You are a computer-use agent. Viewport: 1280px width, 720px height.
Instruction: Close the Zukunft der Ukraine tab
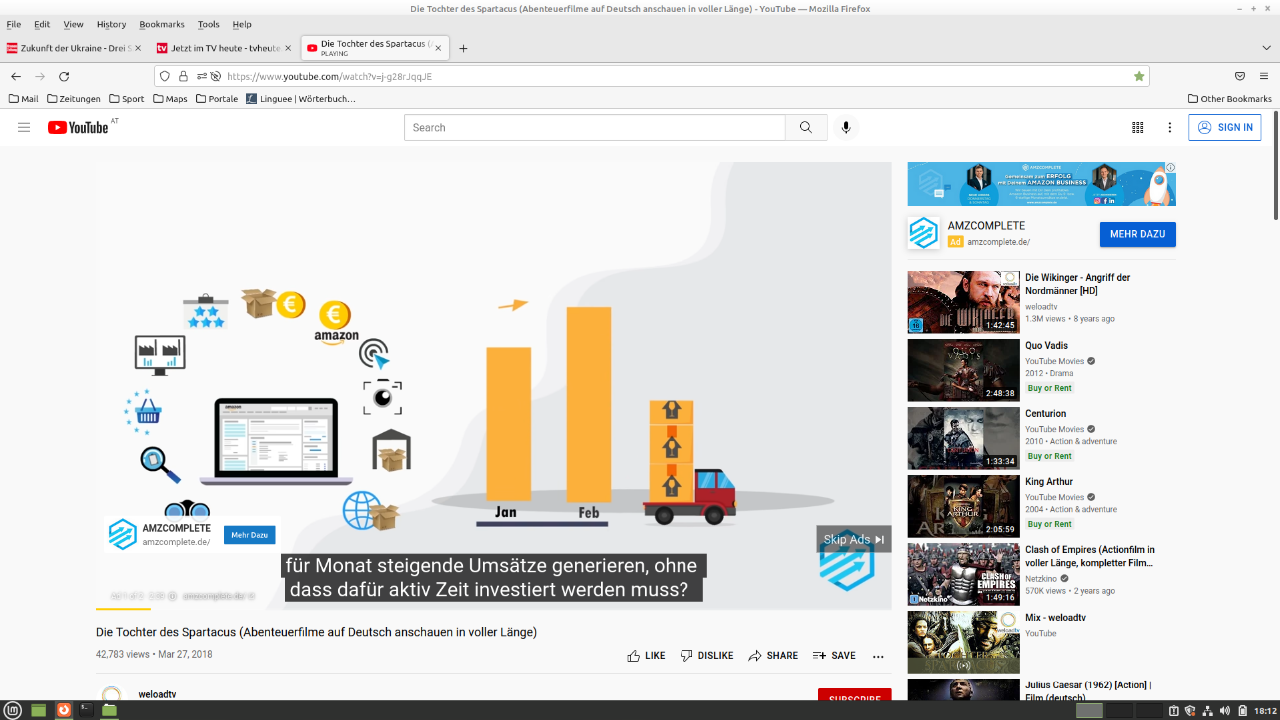(x=136, y=48)
